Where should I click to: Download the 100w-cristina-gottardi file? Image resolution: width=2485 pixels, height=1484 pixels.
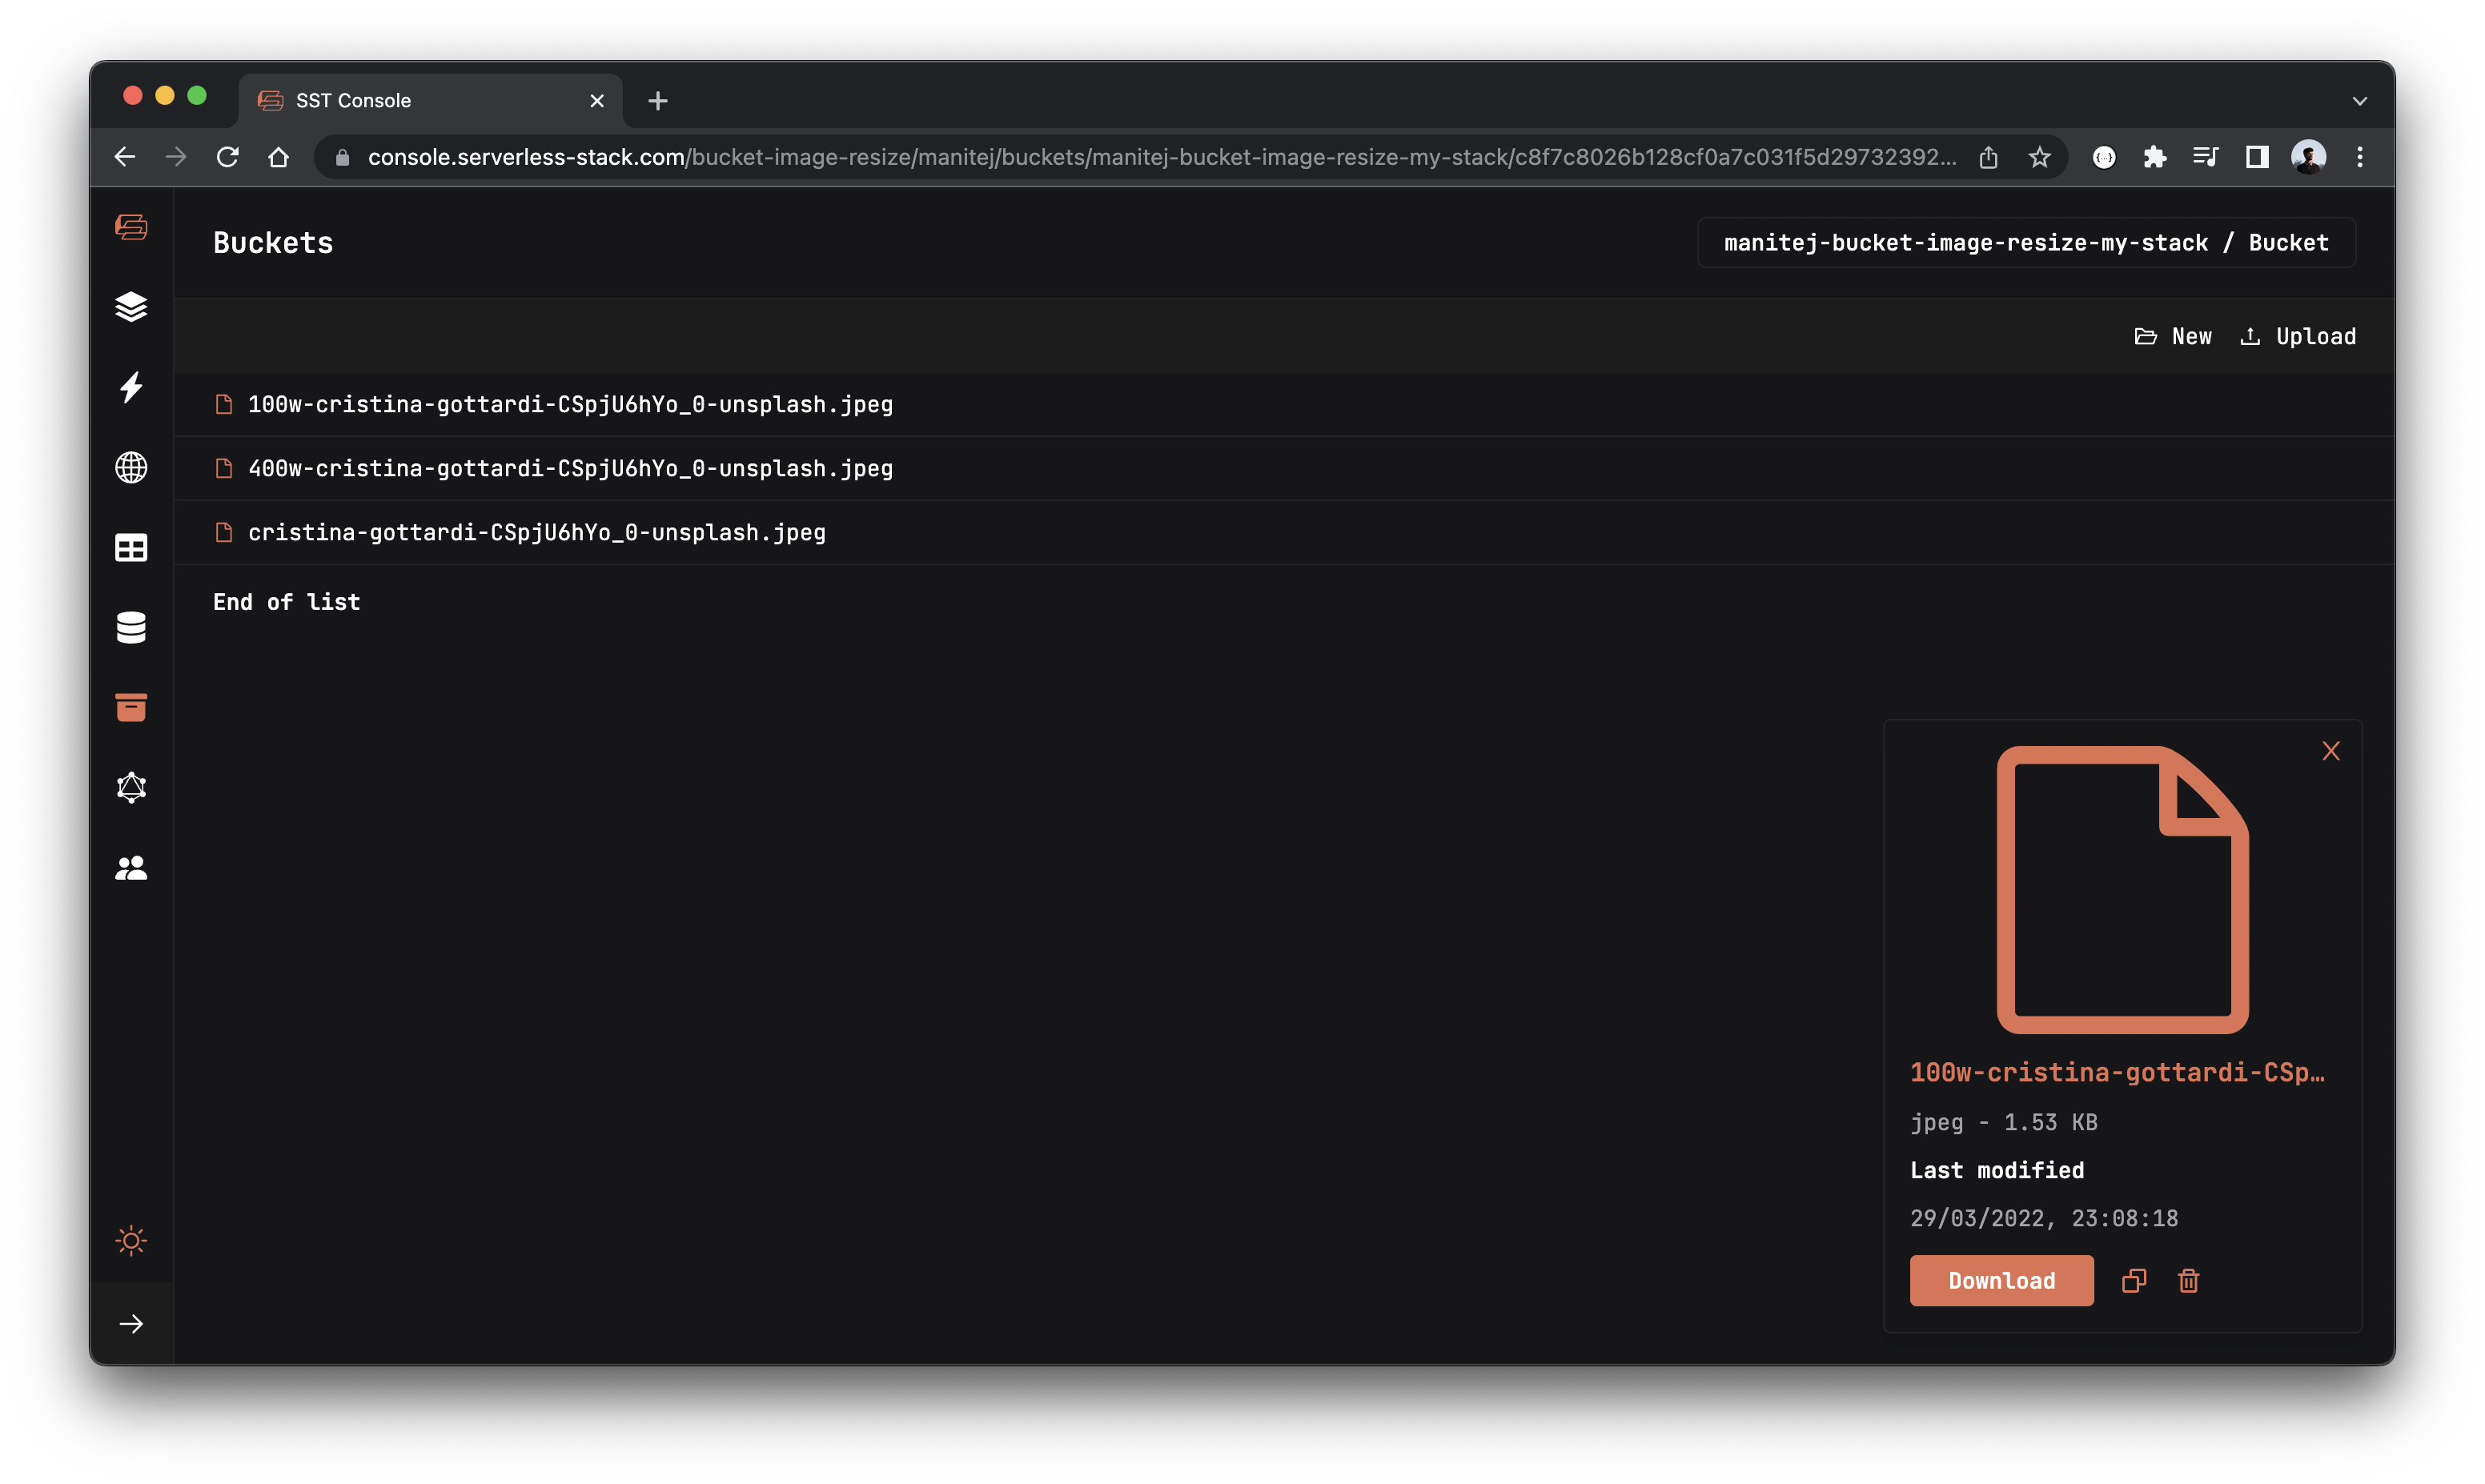pos(2001,1279)
